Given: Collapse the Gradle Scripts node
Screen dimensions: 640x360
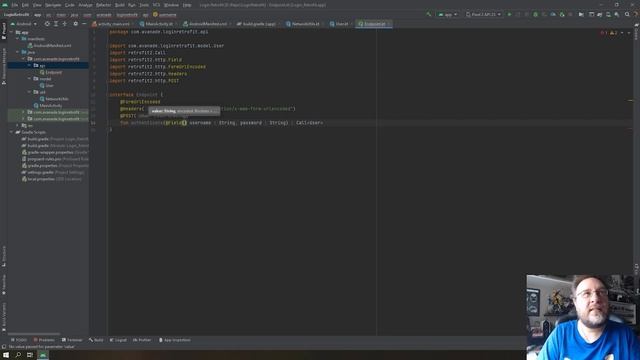Looking at the screenshot, I should (12, 132).
